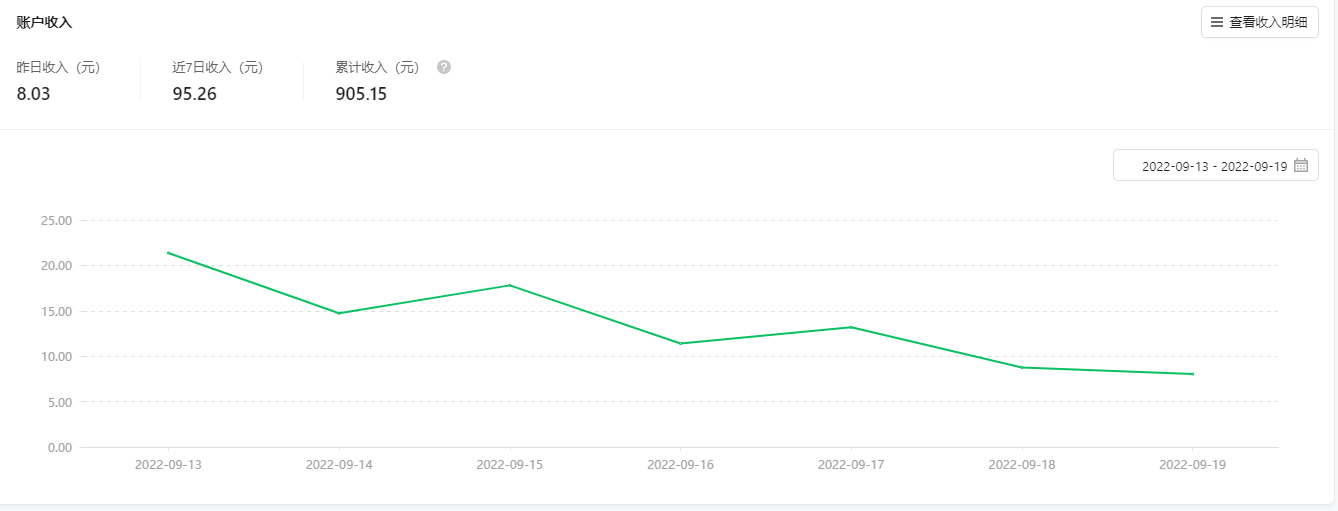Open the 2022-09-13 - 2022-09-19 date picker

(x=1214, y=166)
